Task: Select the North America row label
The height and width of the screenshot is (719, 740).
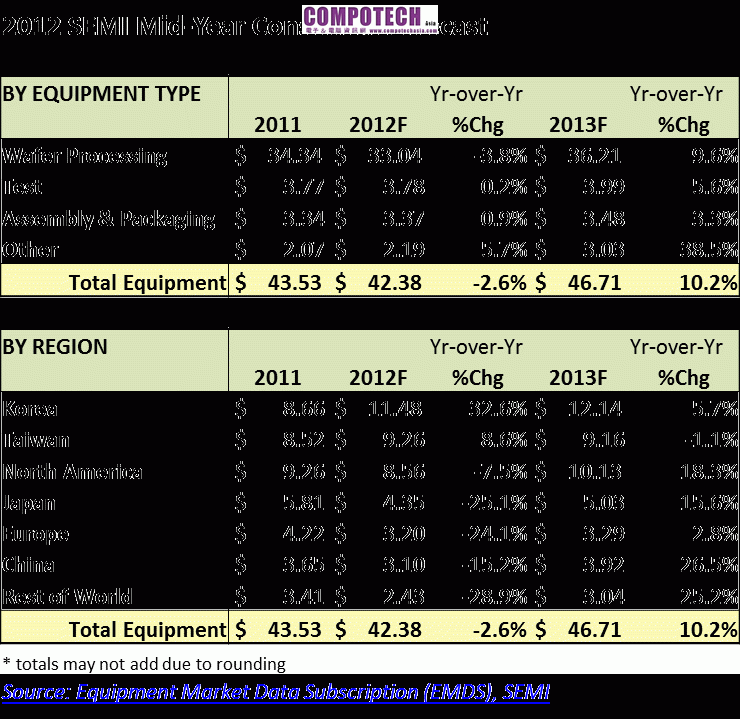Action: point(73,472)
